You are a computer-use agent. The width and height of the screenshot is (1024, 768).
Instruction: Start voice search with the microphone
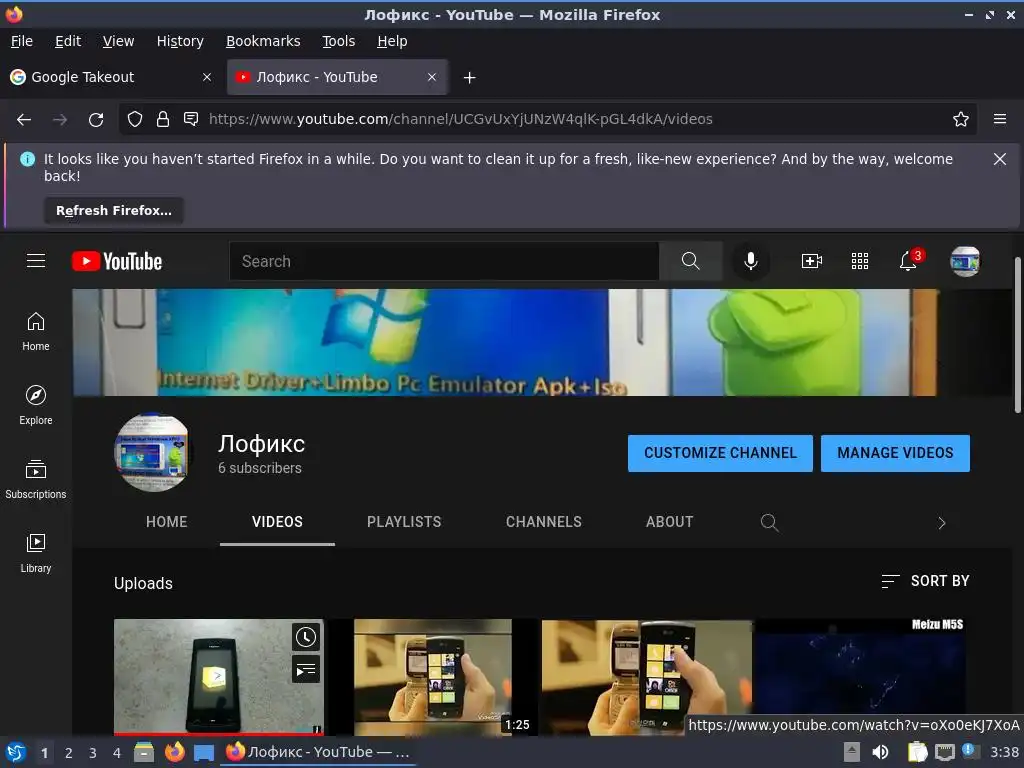tap(751, 261)
